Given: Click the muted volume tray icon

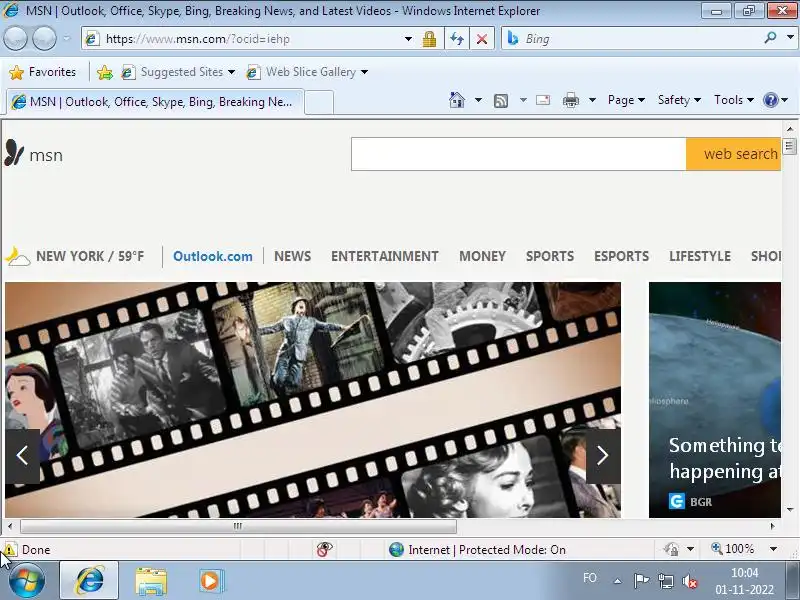Looking at the screenshot, I should click(690, 581).
